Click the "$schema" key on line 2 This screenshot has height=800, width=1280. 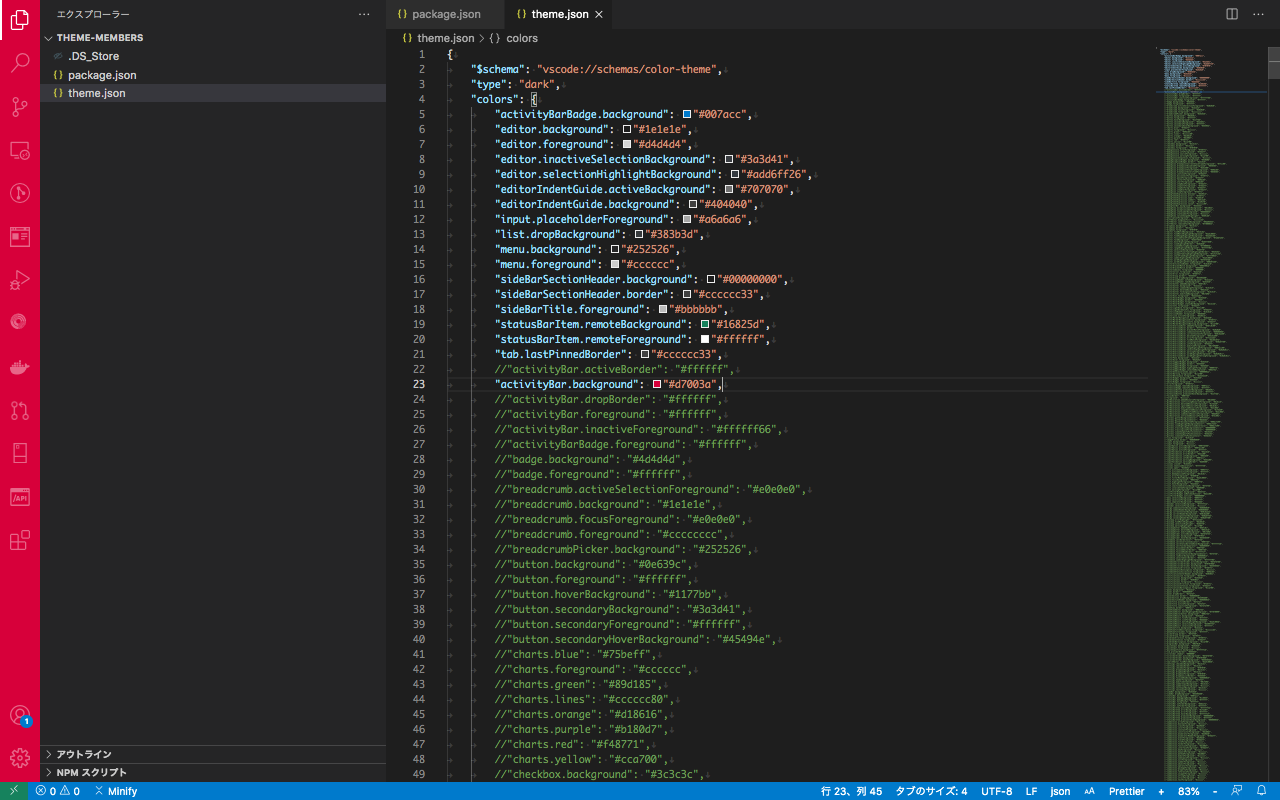498,69
